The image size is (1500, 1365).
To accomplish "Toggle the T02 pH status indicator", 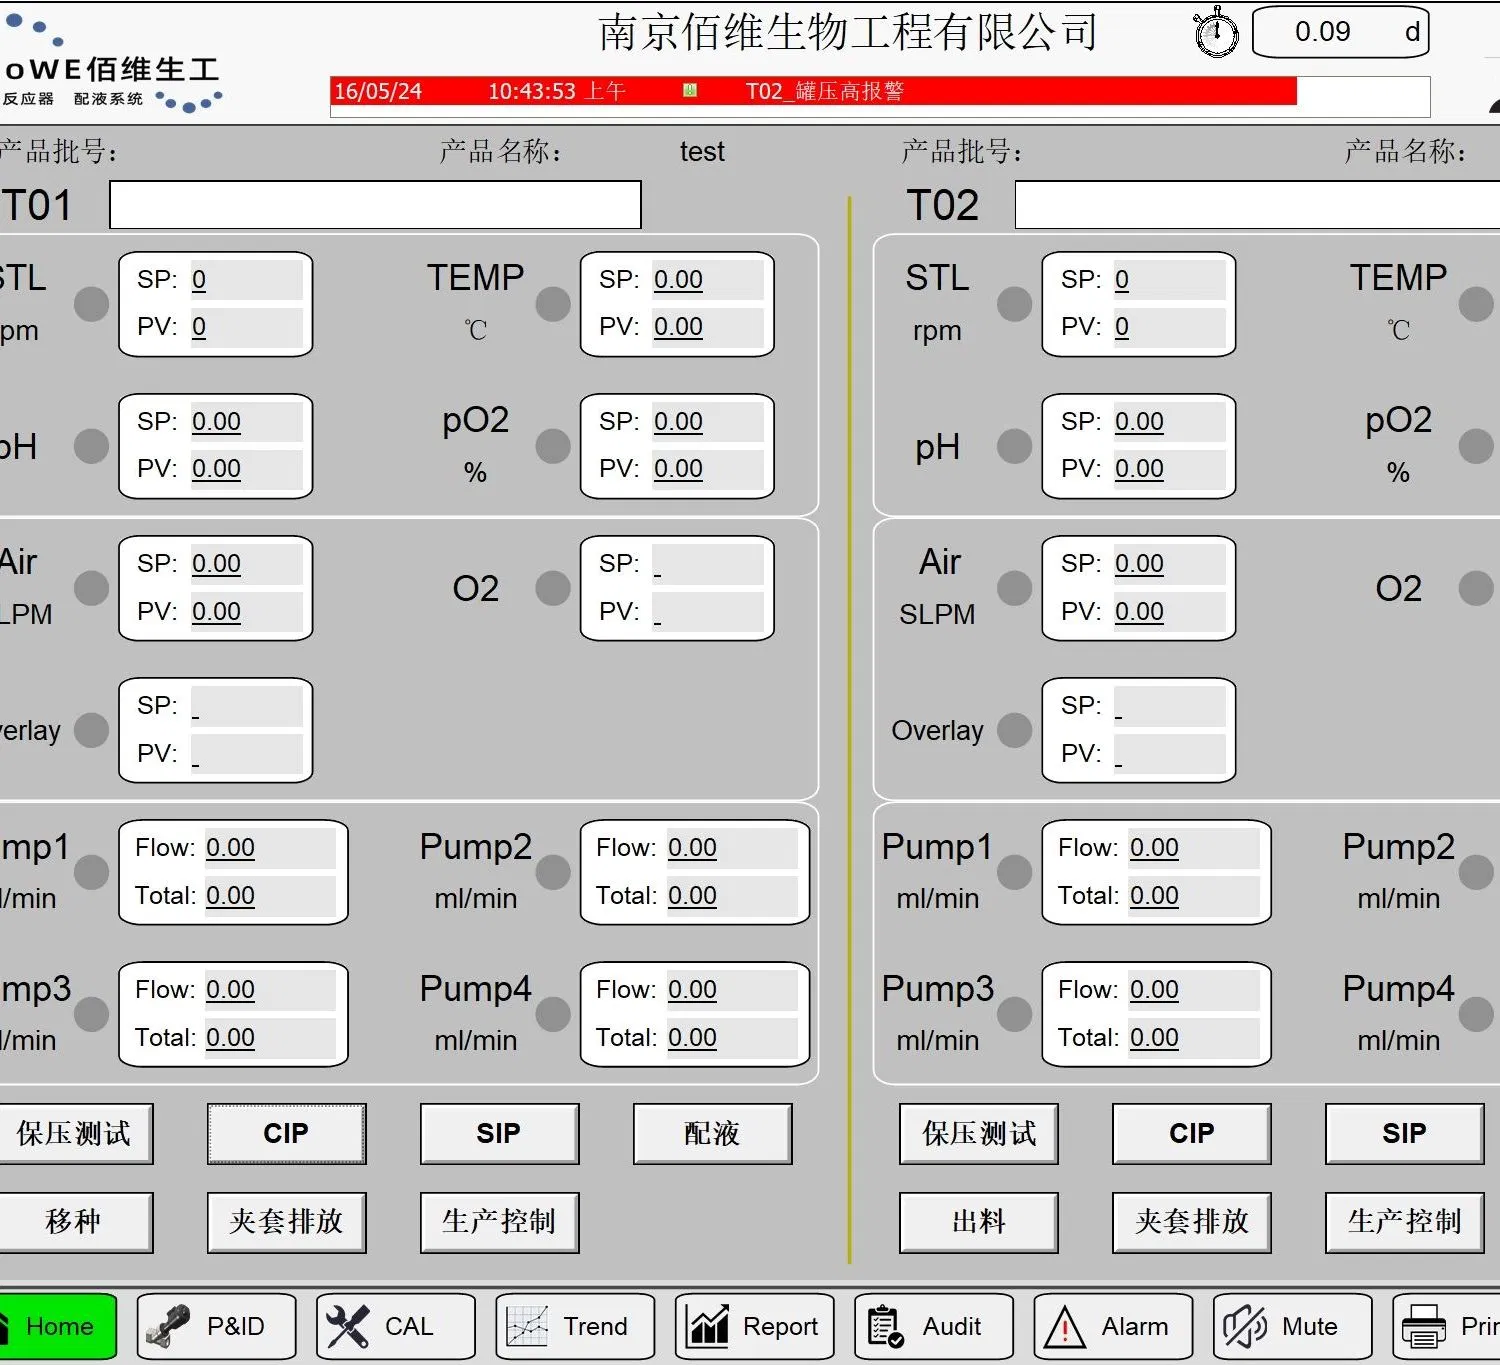I will (x=1014, y=446).
